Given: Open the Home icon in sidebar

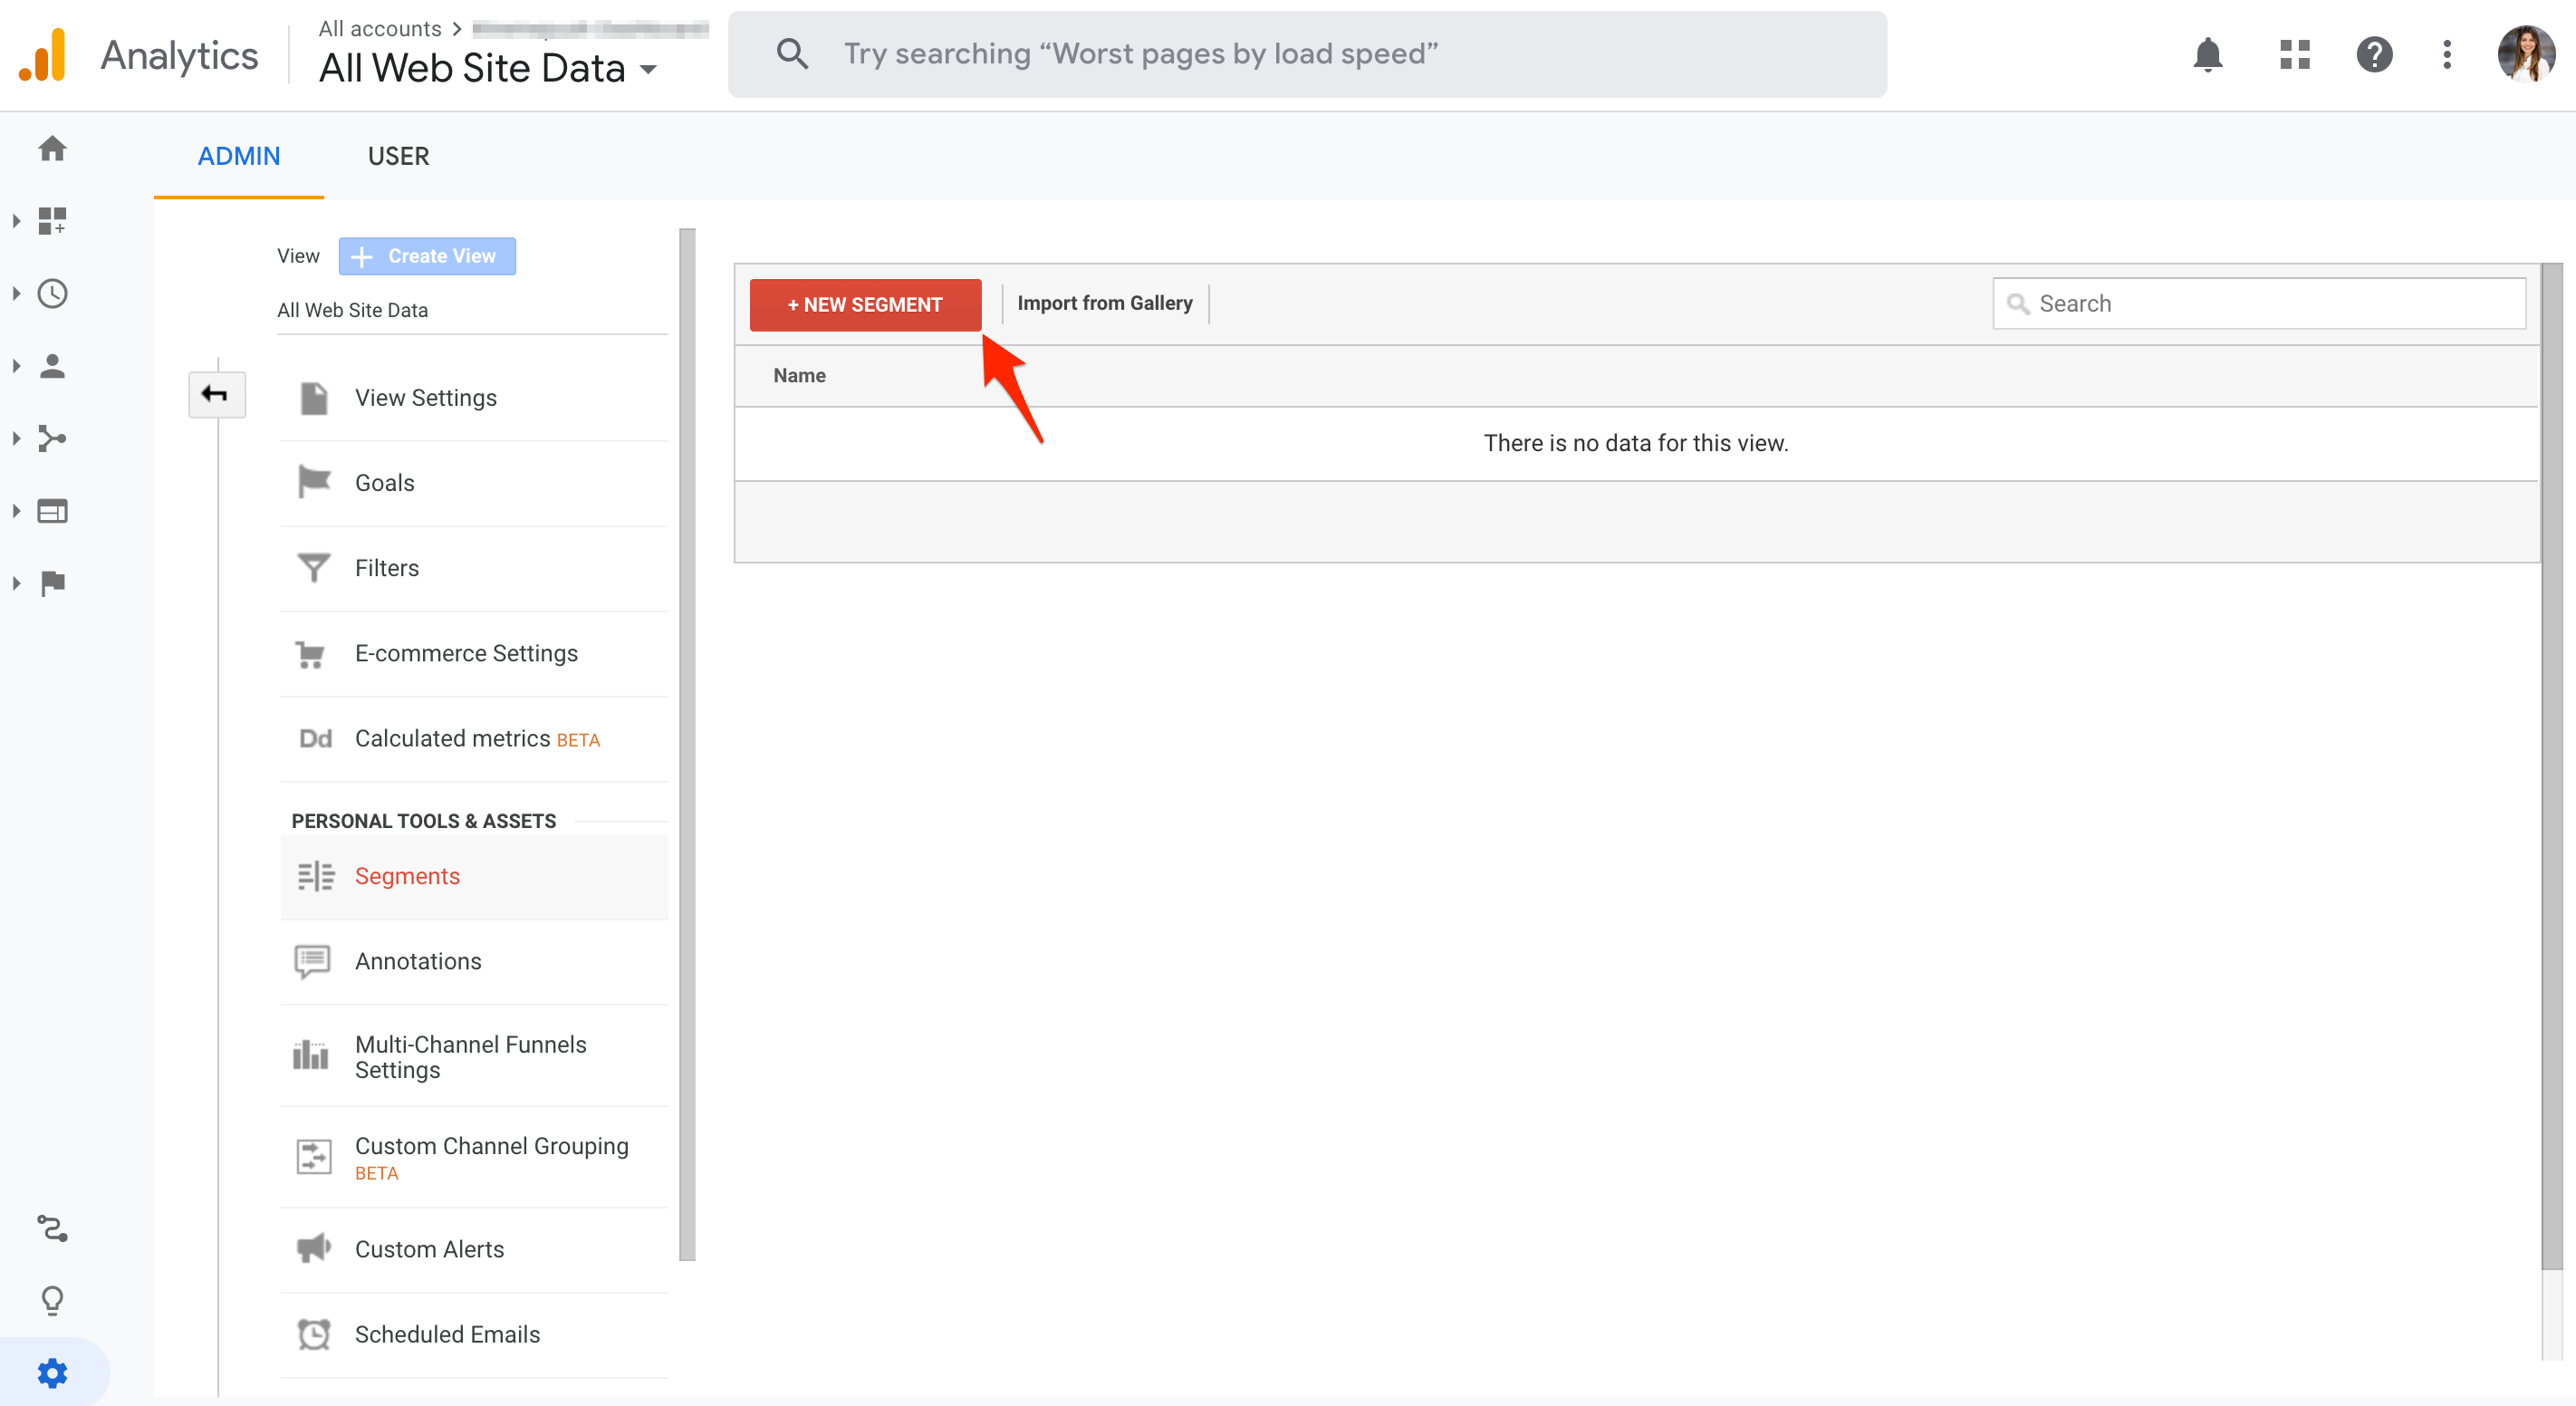Looking at the screenshot, I should pyautogui.click(x=52, y=148).
